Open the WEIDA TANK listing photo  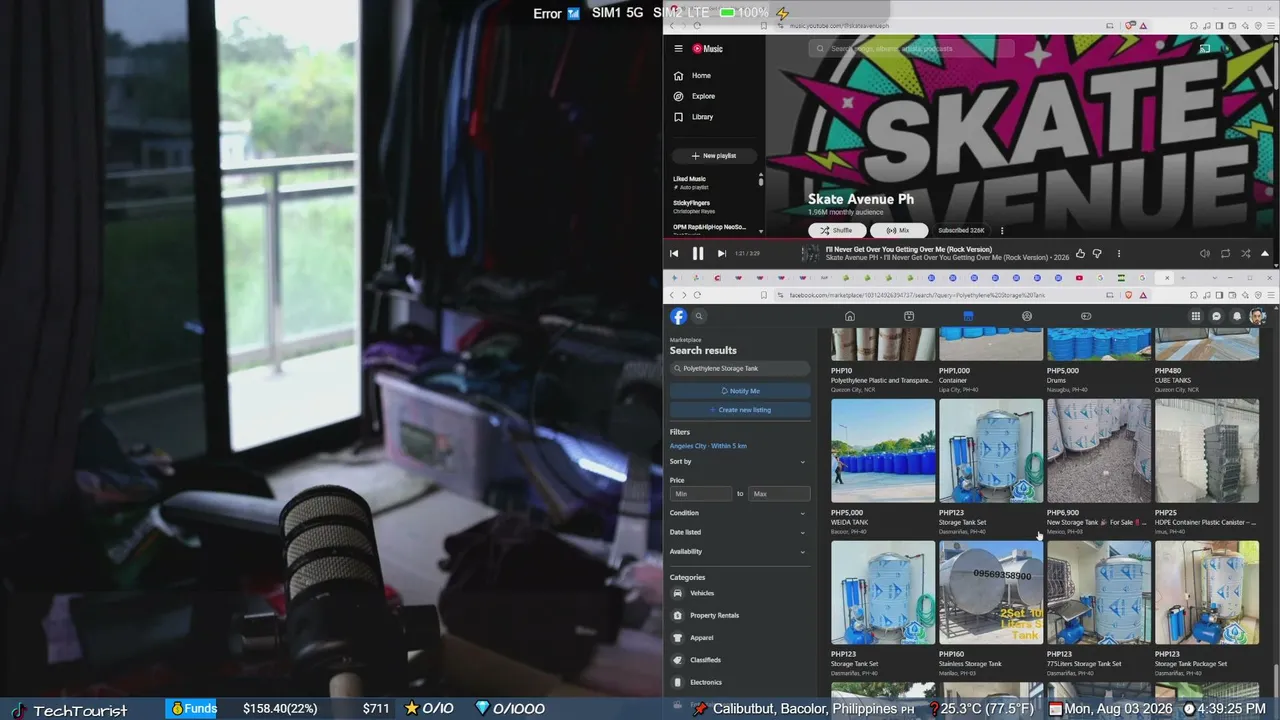tap(883, 451)
